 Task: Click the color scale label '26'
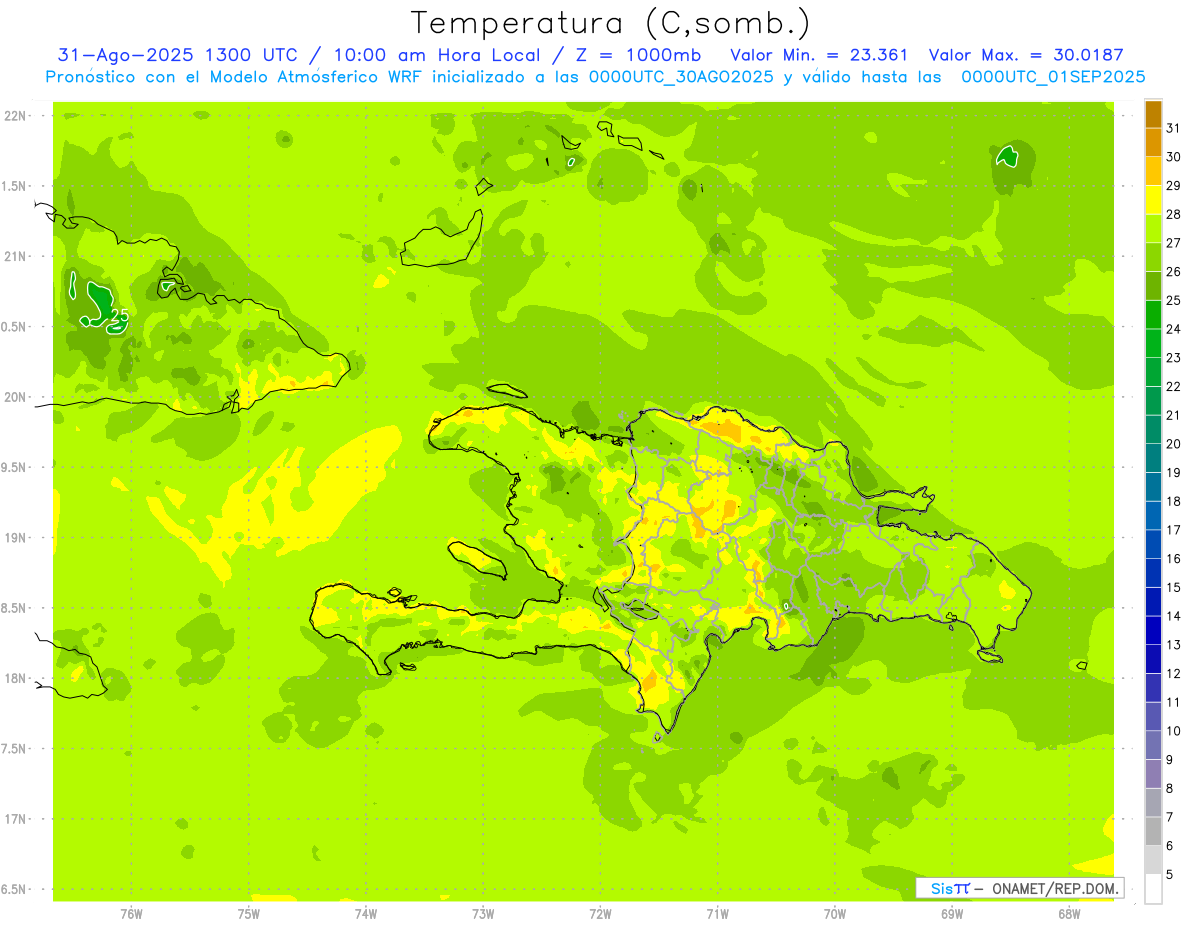pyautogui.click(x=1174, y=271)
